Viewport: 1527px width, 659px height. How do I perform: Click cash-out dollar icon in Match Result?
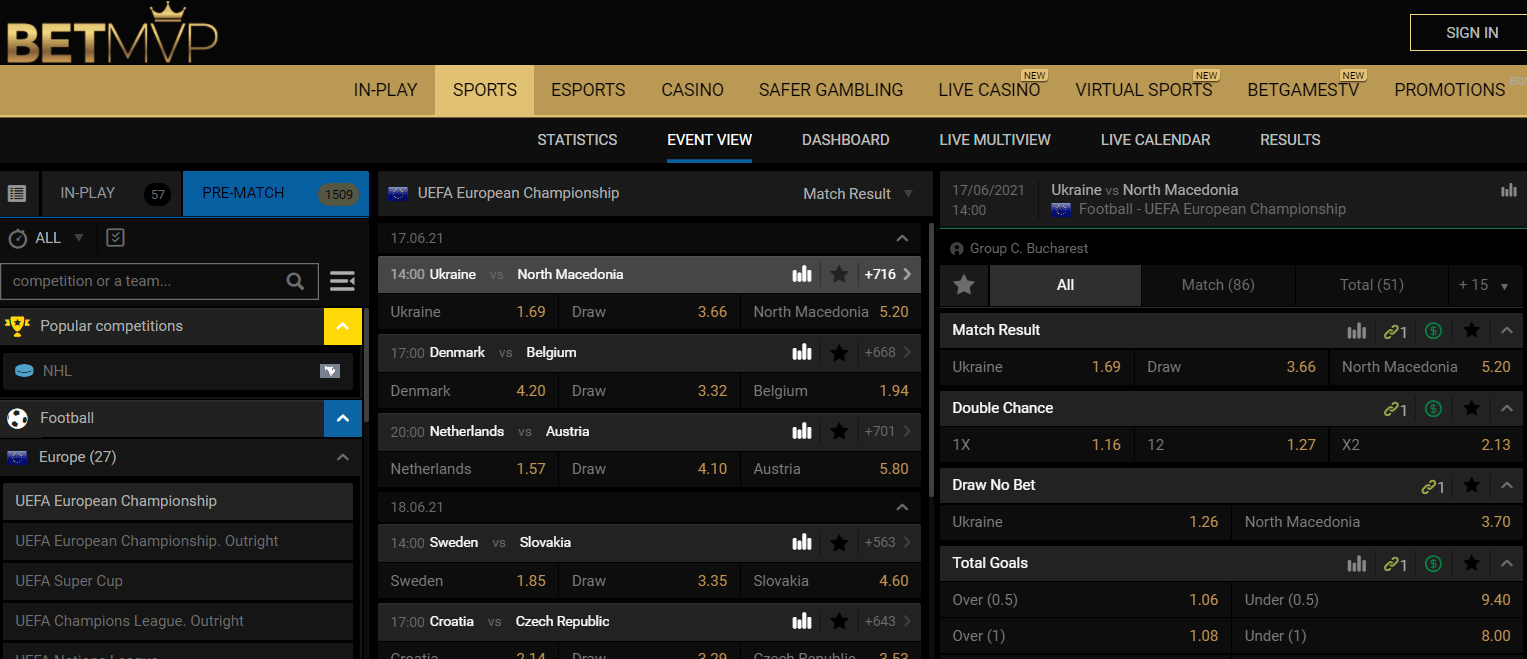tap(1433, 331)
